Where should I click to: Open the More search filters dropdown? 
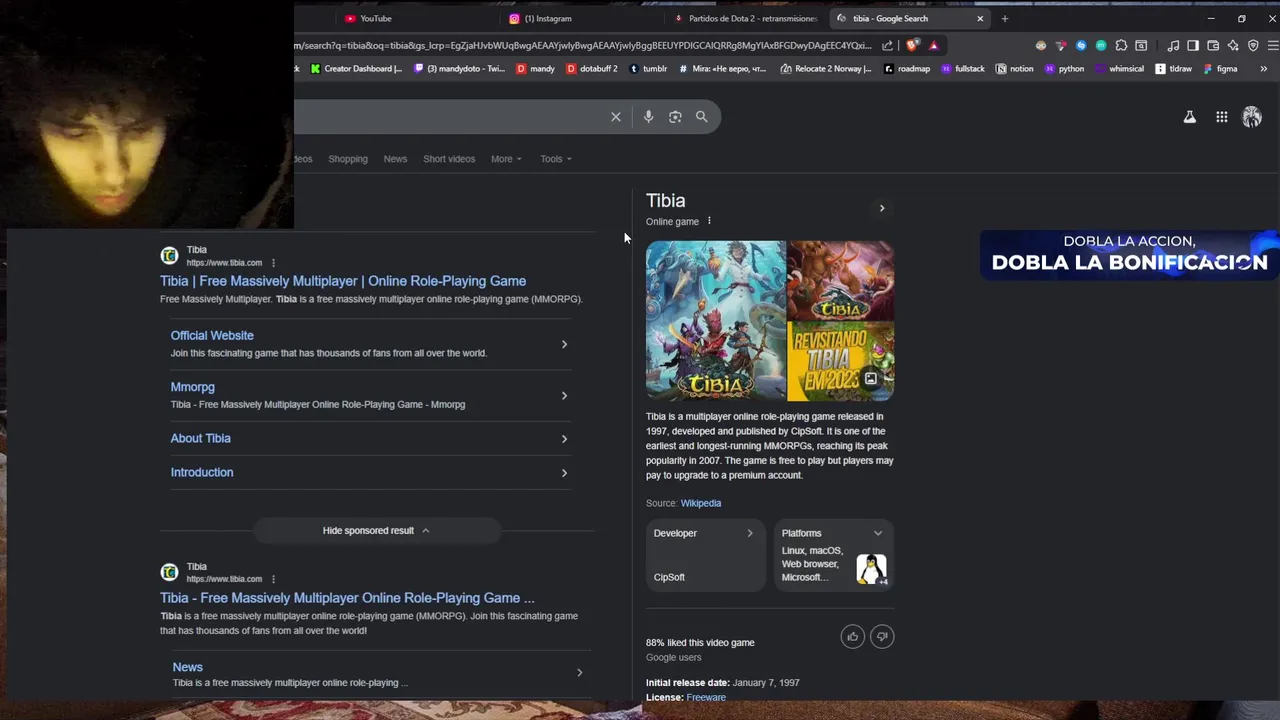[506, 159]
